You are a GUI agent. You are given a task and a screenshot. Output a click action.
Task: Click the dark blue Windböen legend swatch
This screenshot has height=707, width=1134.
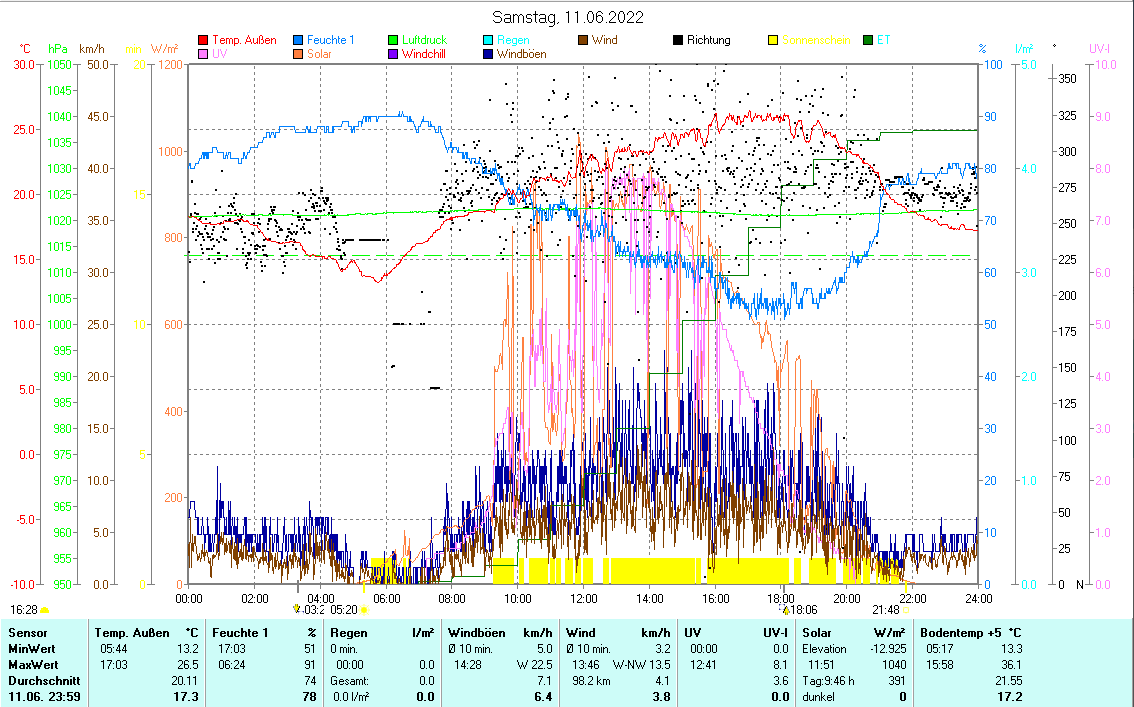[488, 54]
